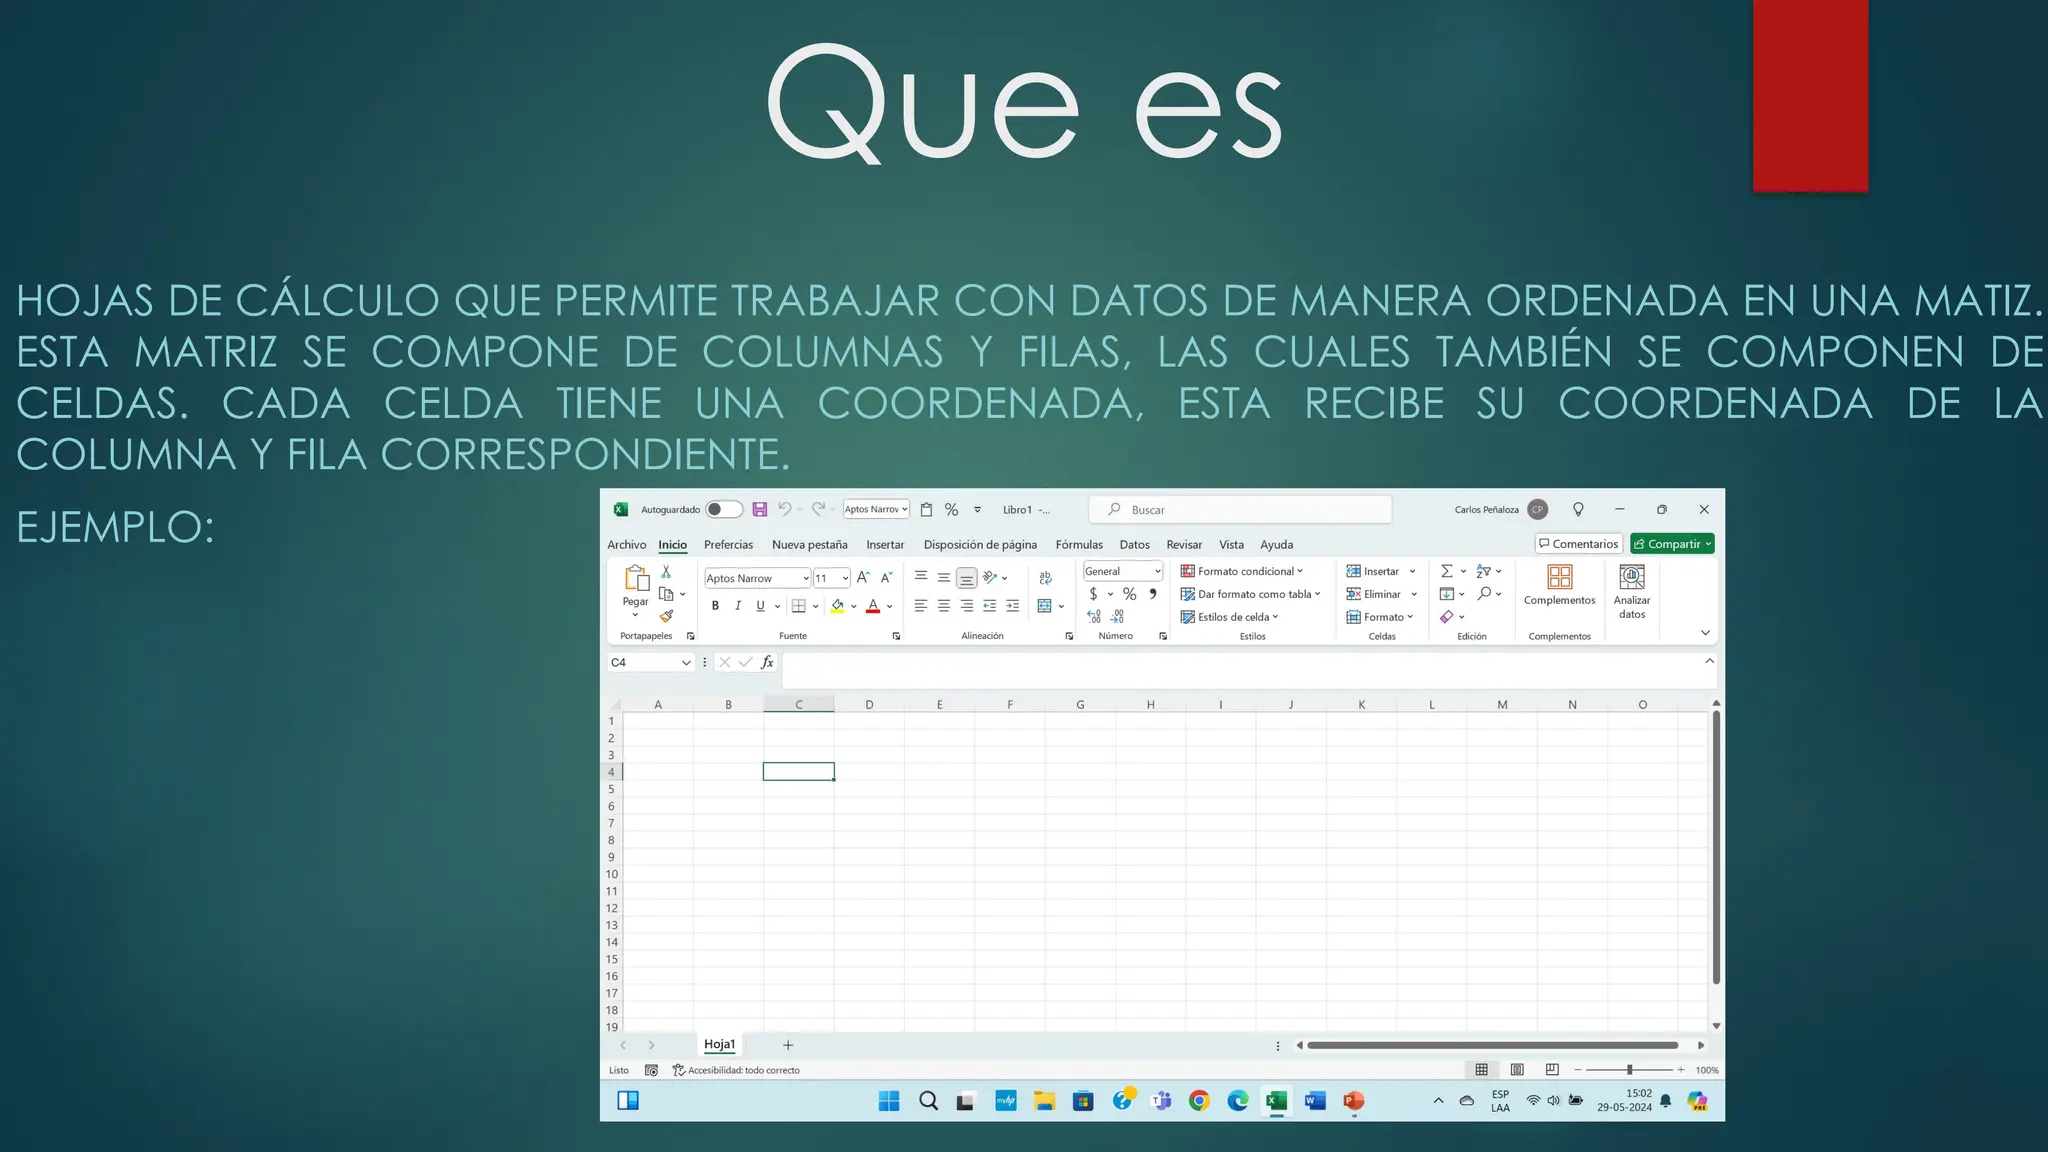Click the percent style icon in Número
2048x1152 pixels.
(1129, 594)
